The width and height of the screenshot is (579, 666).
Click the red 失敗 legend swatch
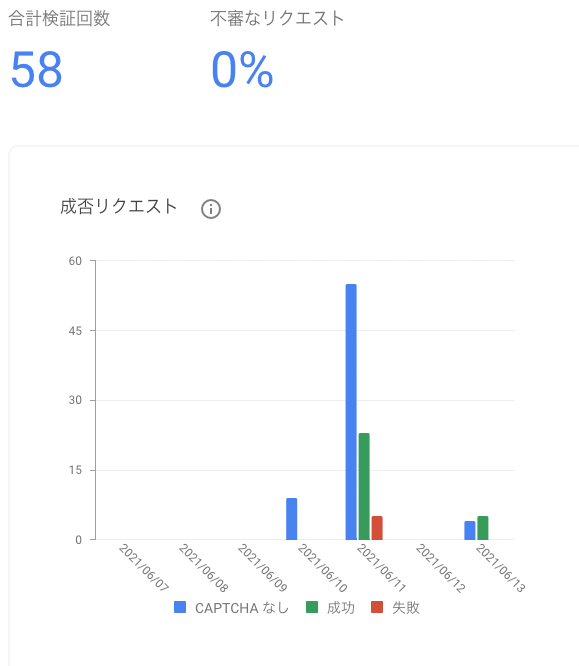377,607
